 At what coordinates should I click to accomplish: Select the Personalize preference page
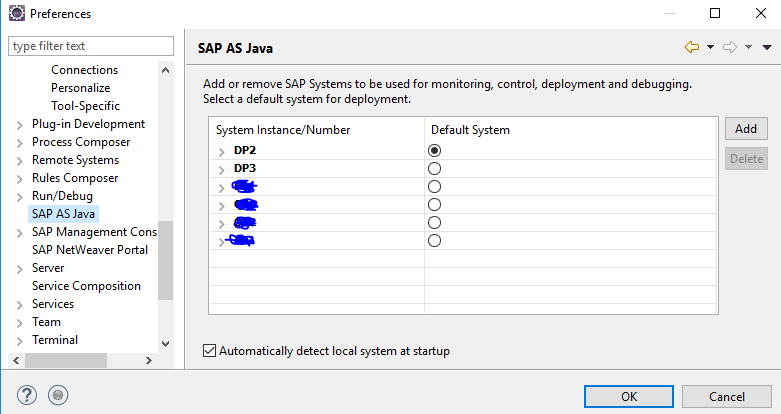click(x=80, y=88)
